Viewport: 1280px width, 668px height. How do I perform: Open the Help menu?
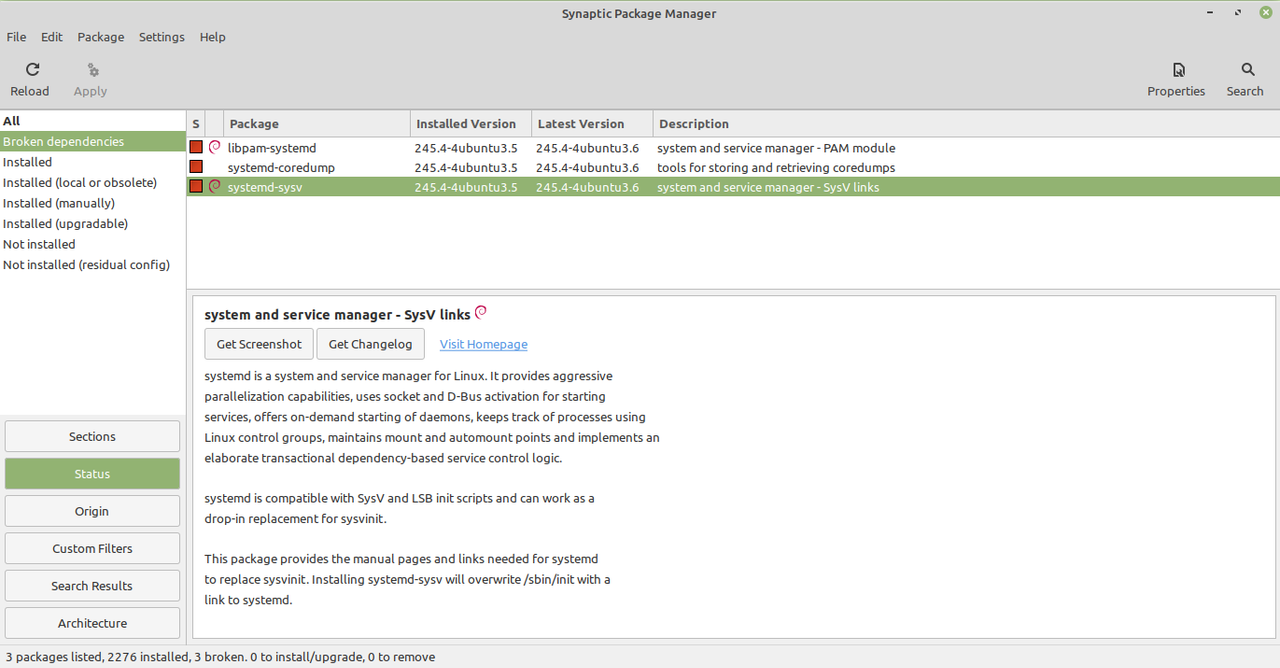pyautogui.click(x=213, y=37)
